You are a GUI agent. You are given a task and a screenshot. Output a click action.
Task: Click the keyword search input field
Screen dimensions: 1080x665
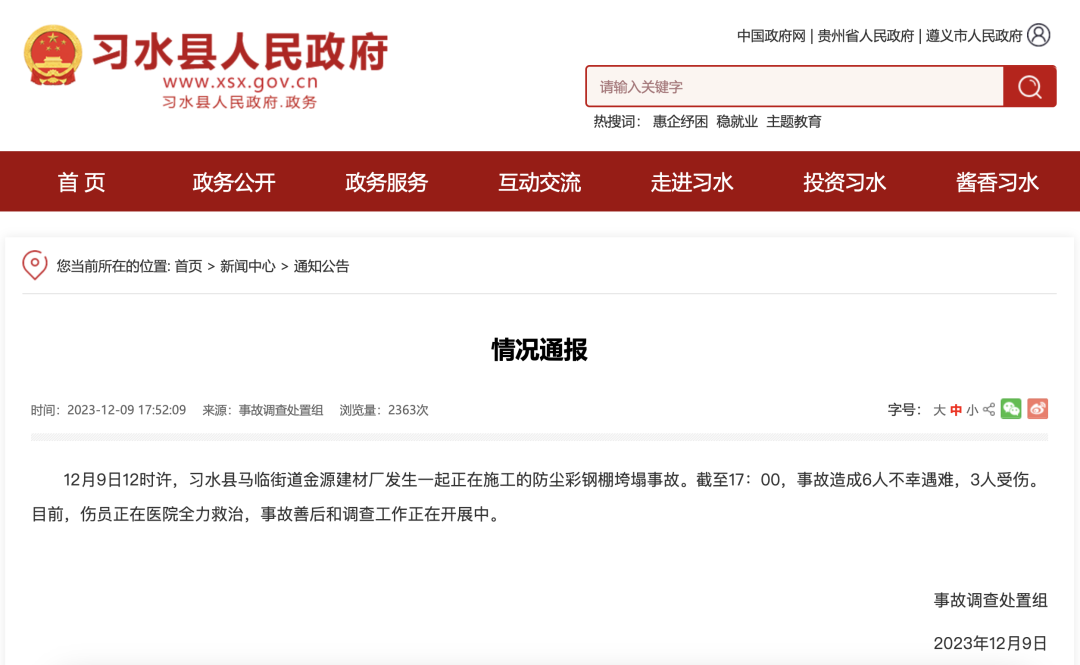click(x=790, y=86)
